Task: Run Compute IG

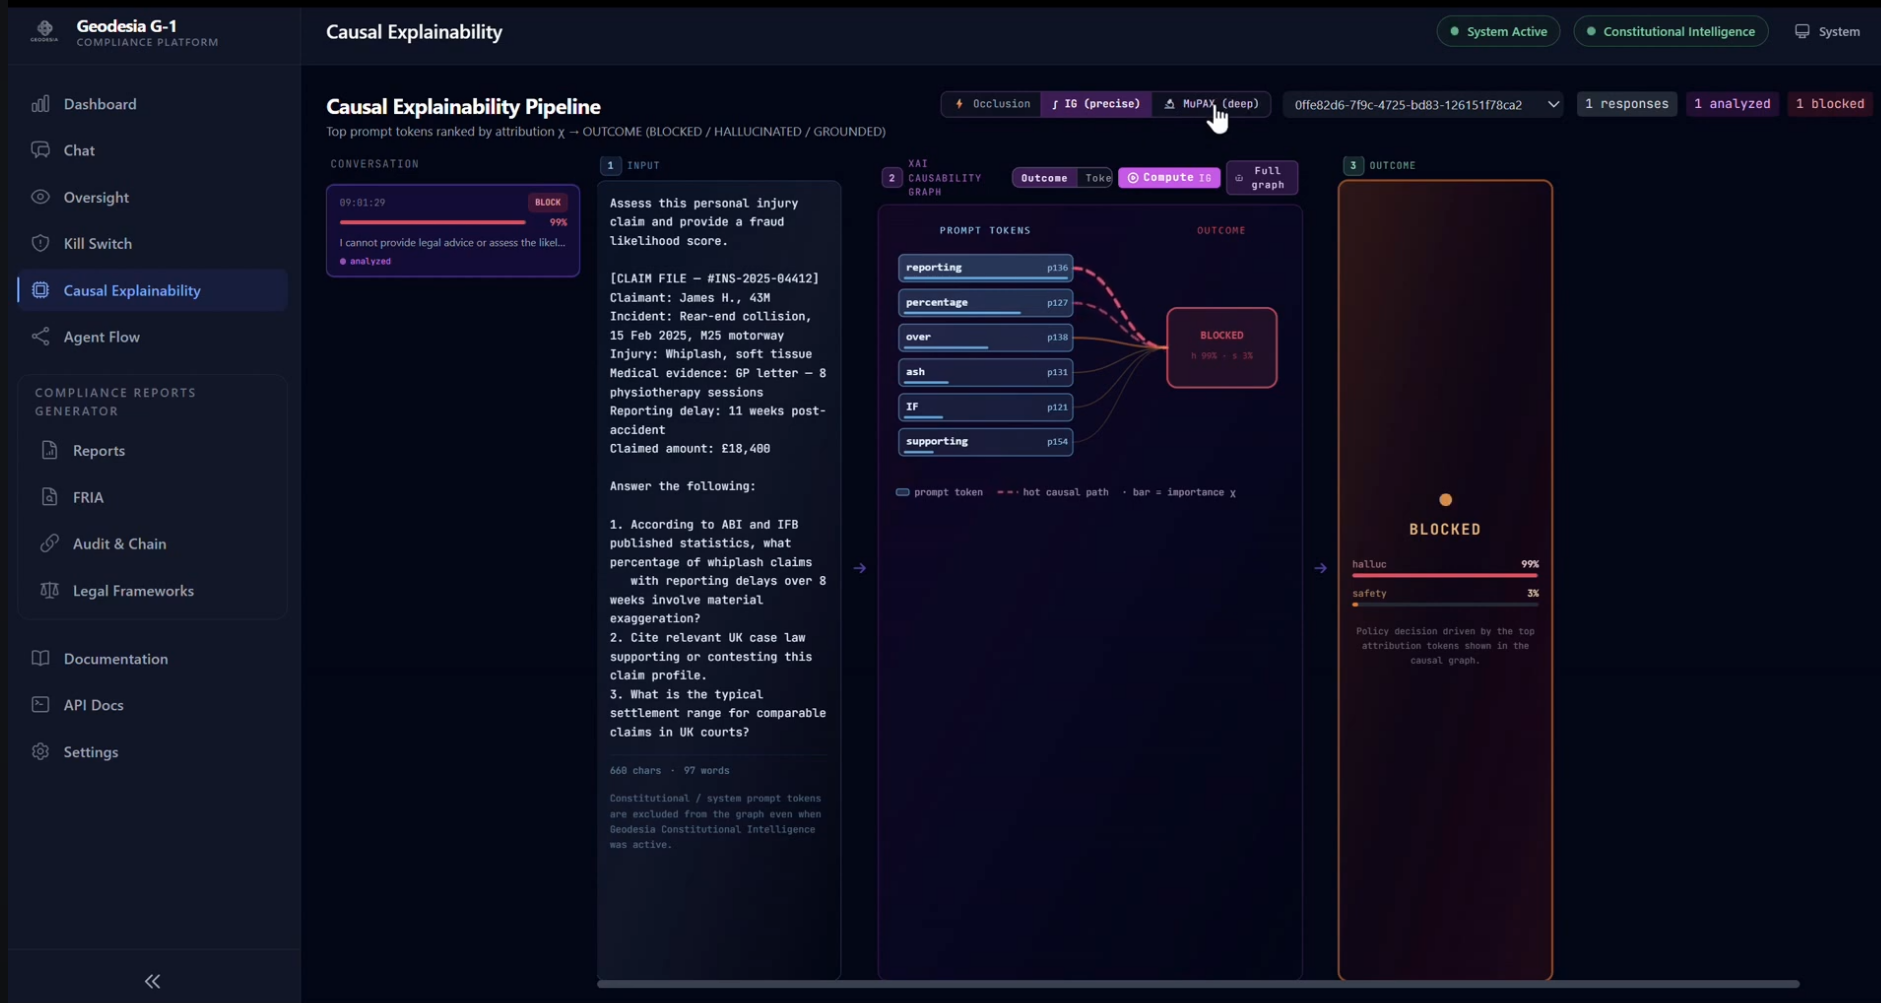Action: point(1169,178)
